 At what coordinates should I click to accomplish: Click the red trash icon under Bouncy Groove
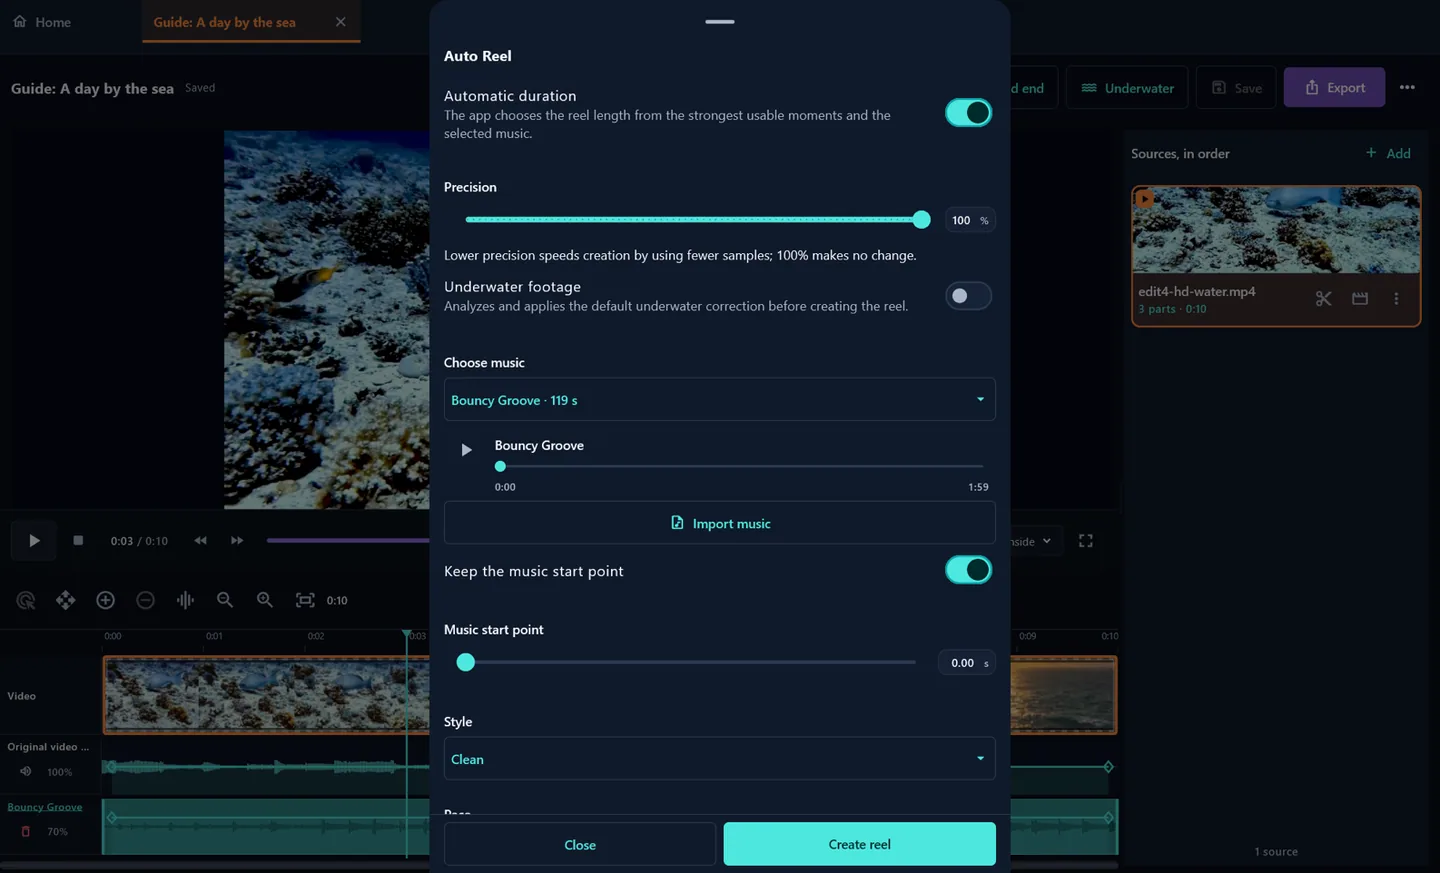click(x=26, y=832)
